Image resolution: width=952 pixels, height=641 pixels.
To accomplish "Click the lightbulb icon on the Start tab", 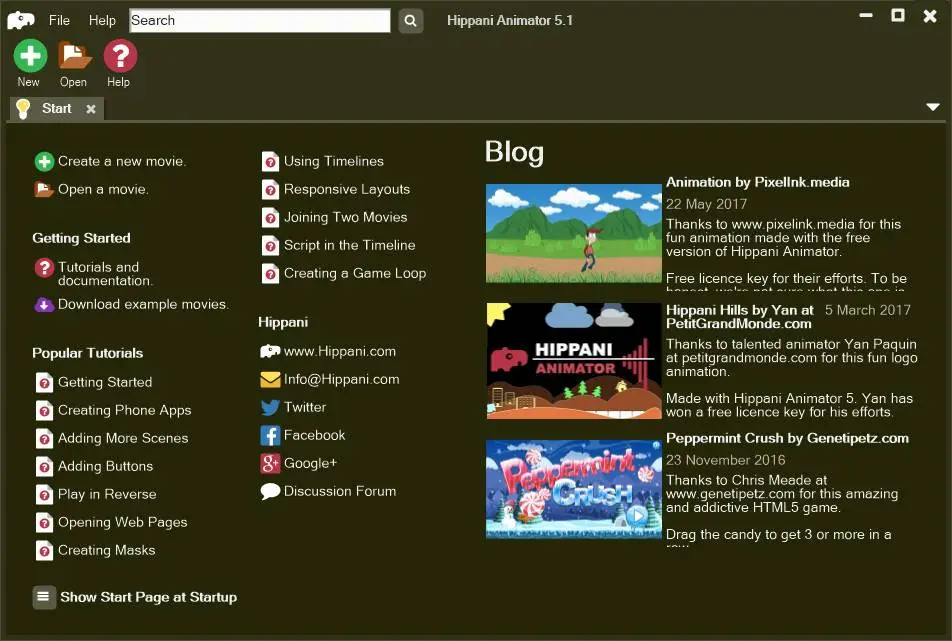I will tap(23, 109).
